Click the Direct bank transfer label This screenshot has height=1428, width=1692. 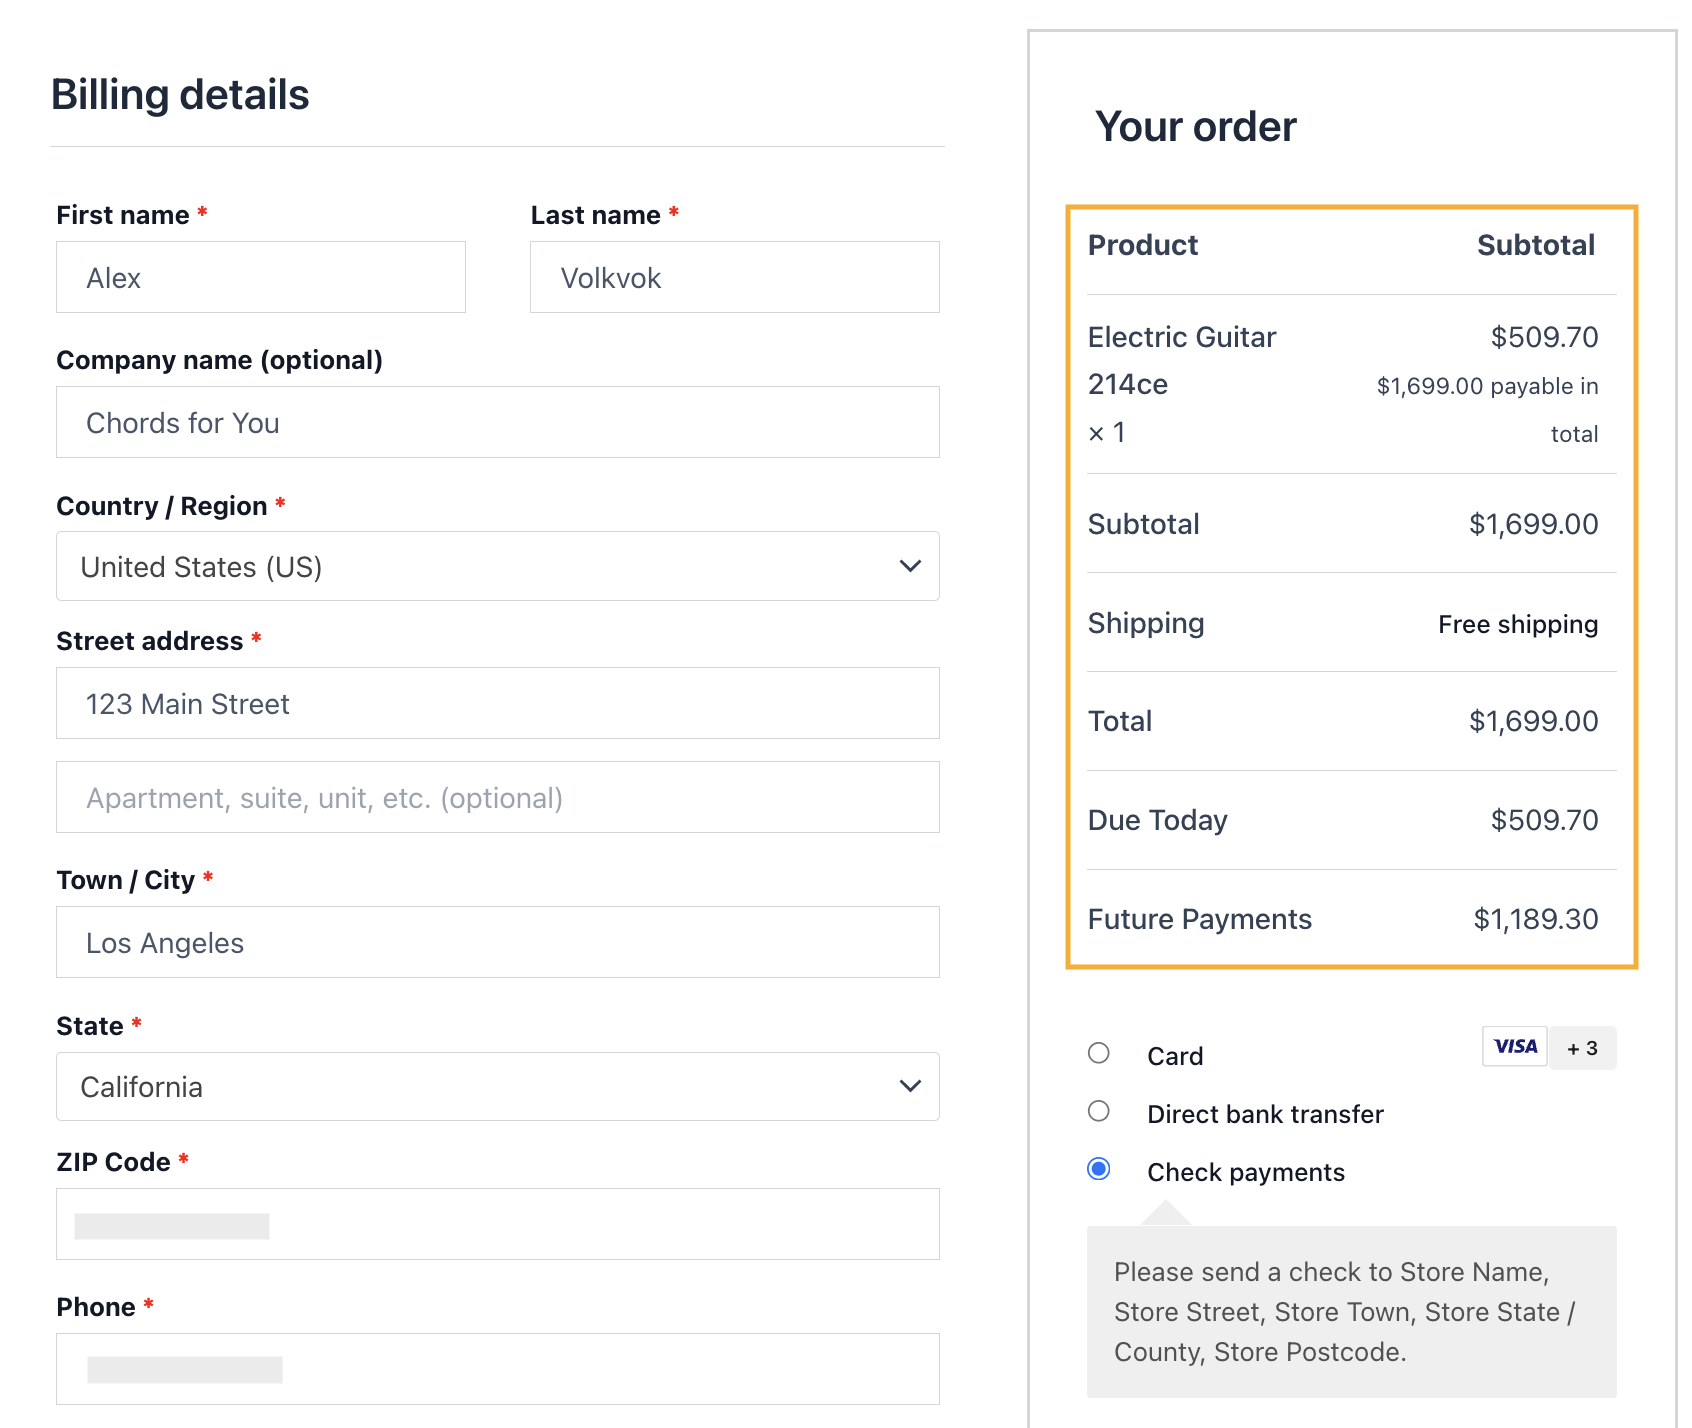pos(1265,1114)
